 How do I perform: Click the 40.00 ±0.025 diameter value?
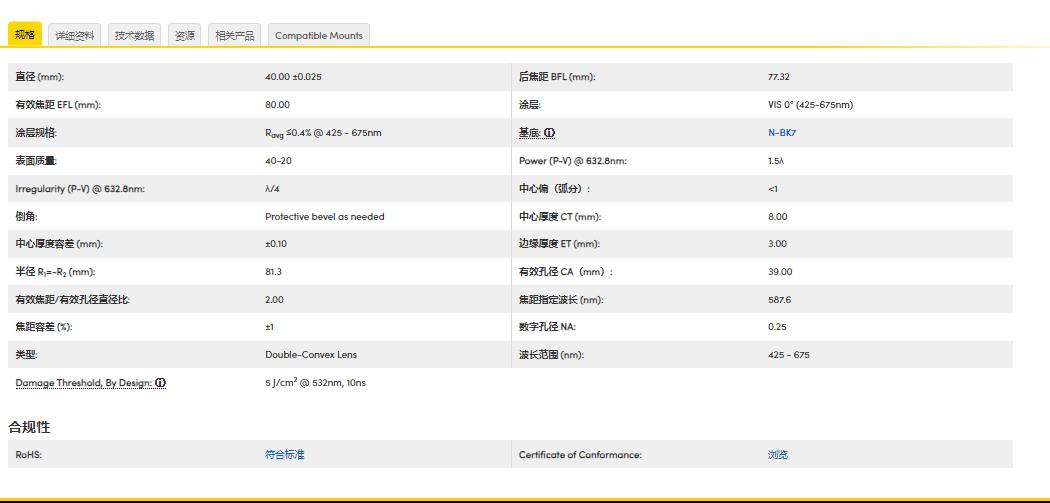click(293, 77)
